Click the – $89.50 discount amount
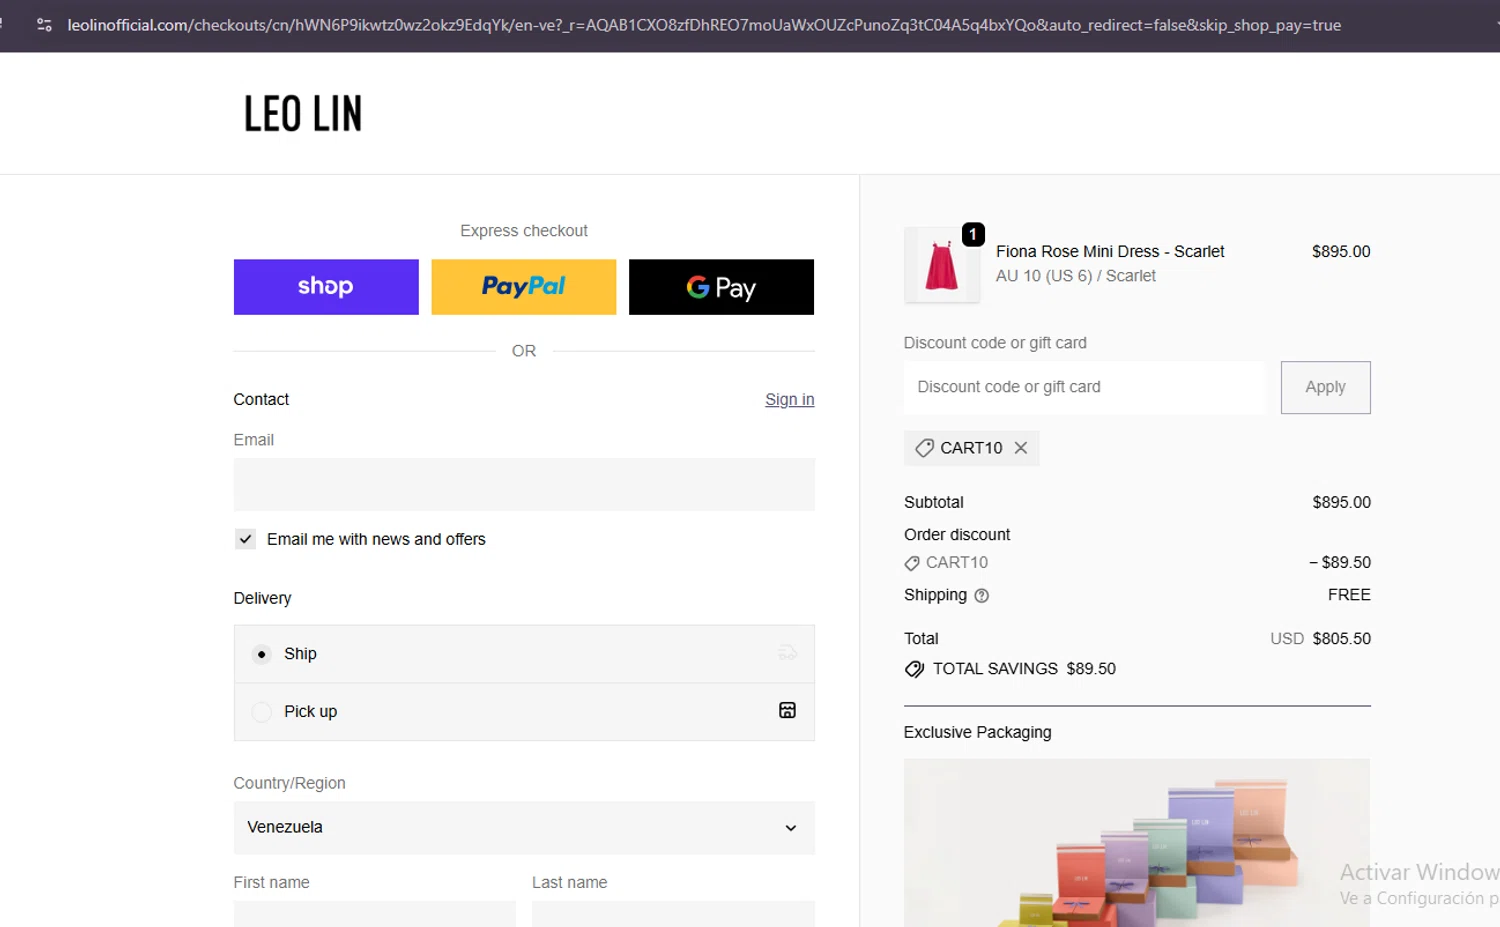 (x=1340, y=563)
